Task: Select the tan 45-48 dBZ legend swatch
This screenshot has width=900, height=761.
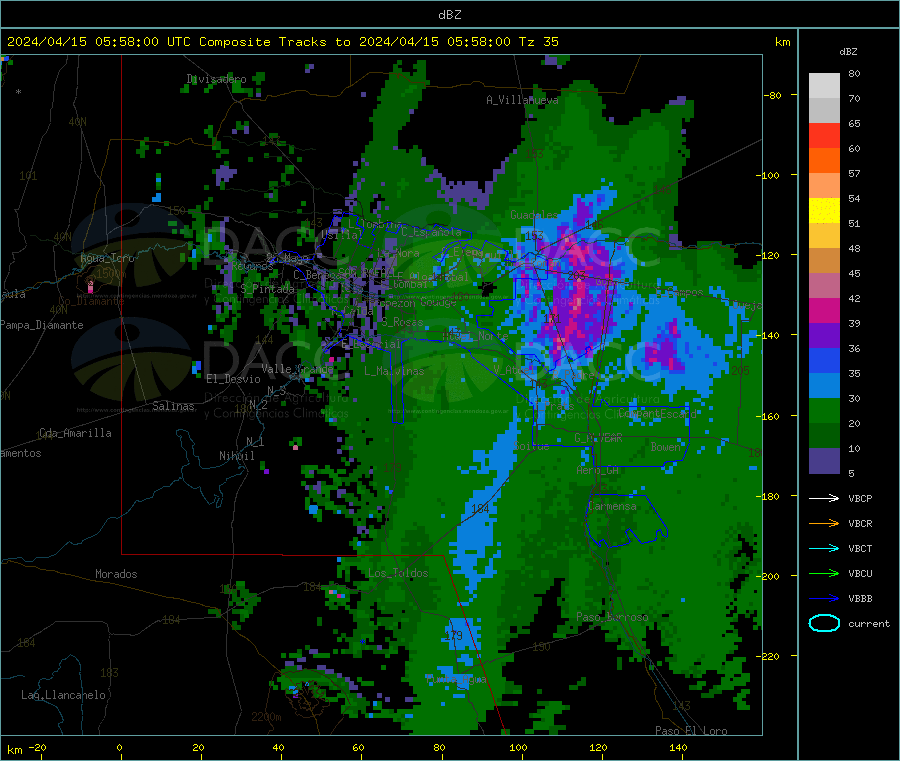Action: pos(824,261)
